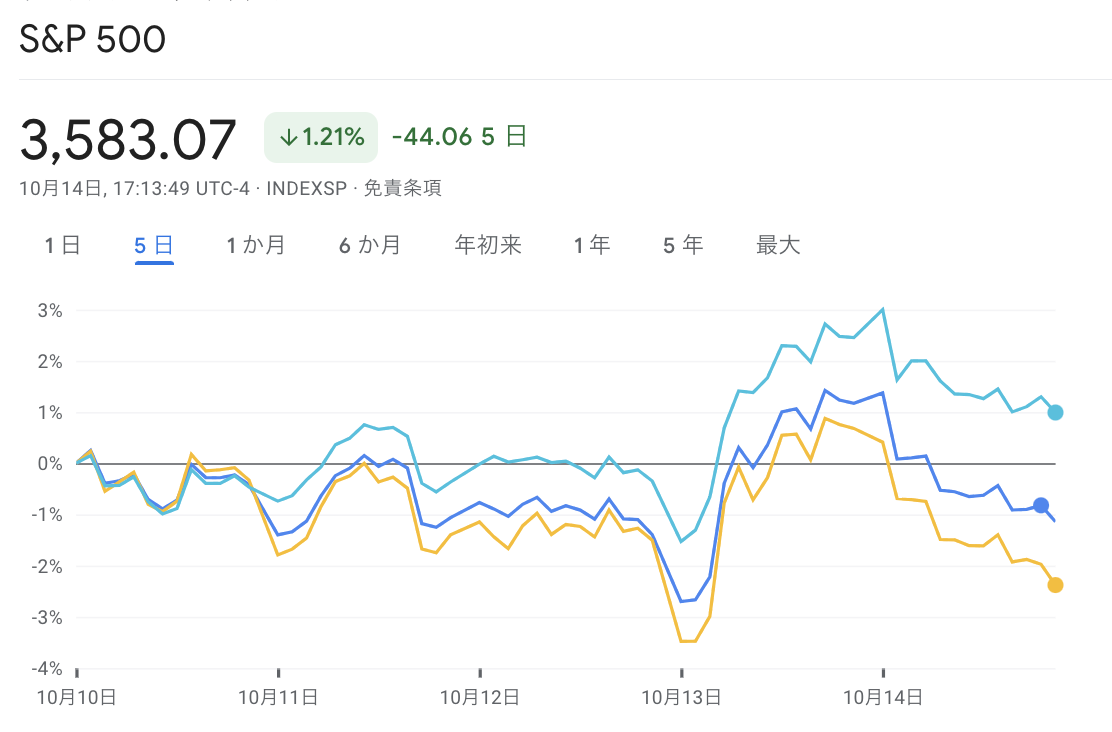Select the 1日 time range tab
This screenshot has width=1112, height=732.
pyautogui.click(x=62, y=245)
